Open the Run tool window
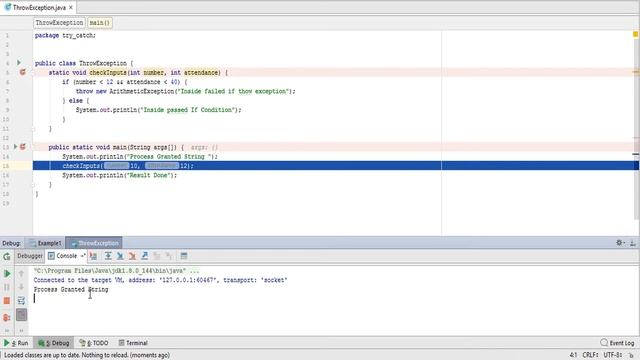 click(16, 343)
